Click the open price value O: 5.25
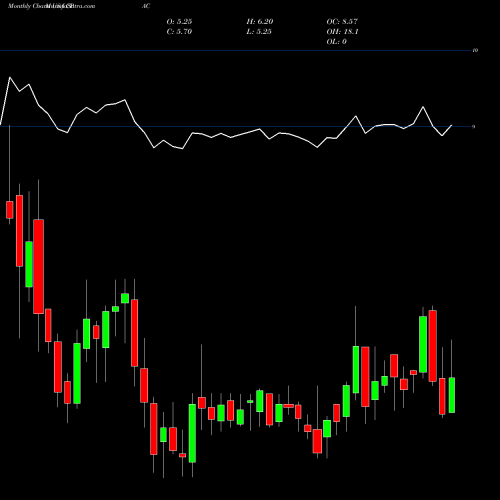 pos(179,22)
